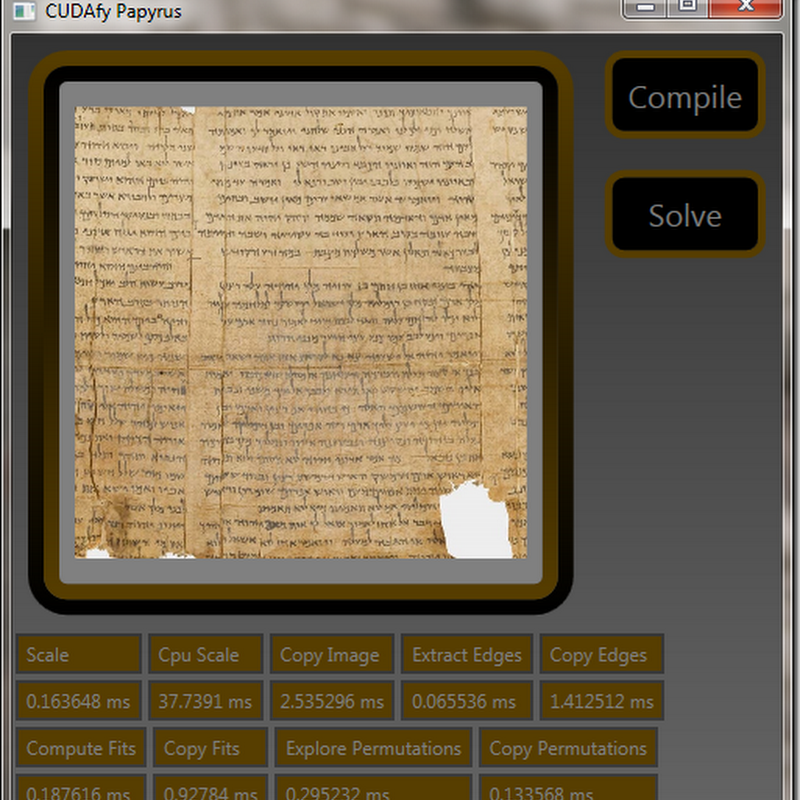Click the CUDAfy Papyrus window title
Viewport: 800px width, 800px height.
113,11
